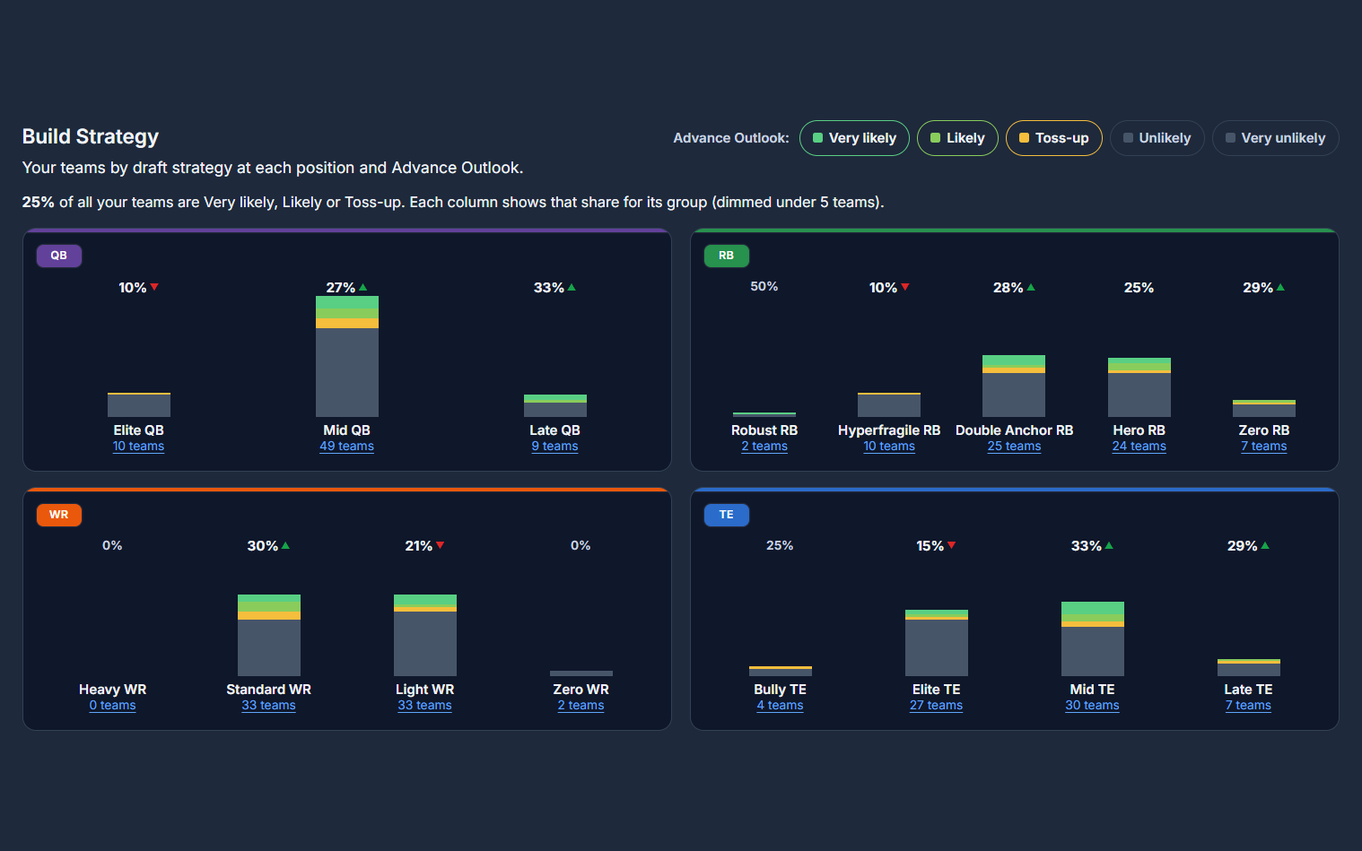1362x851 pixels.
Task: Click the 50% value above Robust RB
Action: [764, 287]
